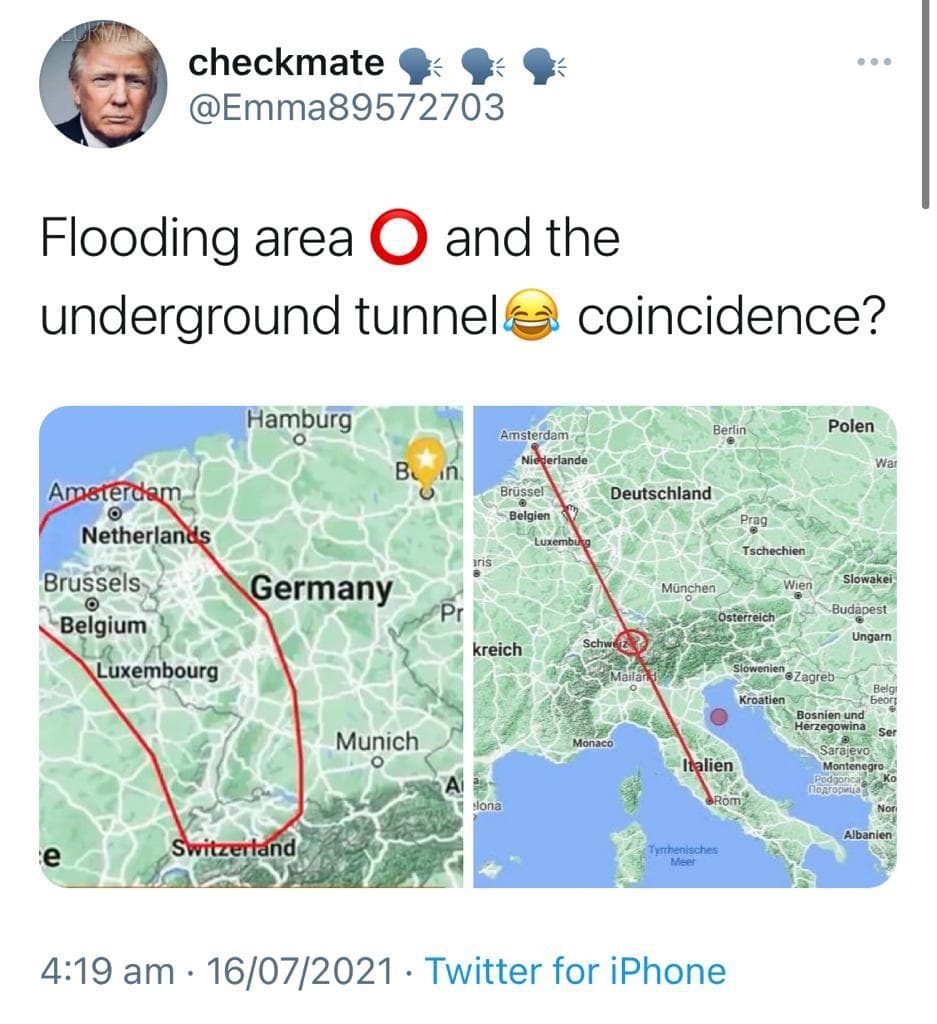Open the Twitter for iPhone link
This screenshot has width=937, height=1024.
coord(575,970)
